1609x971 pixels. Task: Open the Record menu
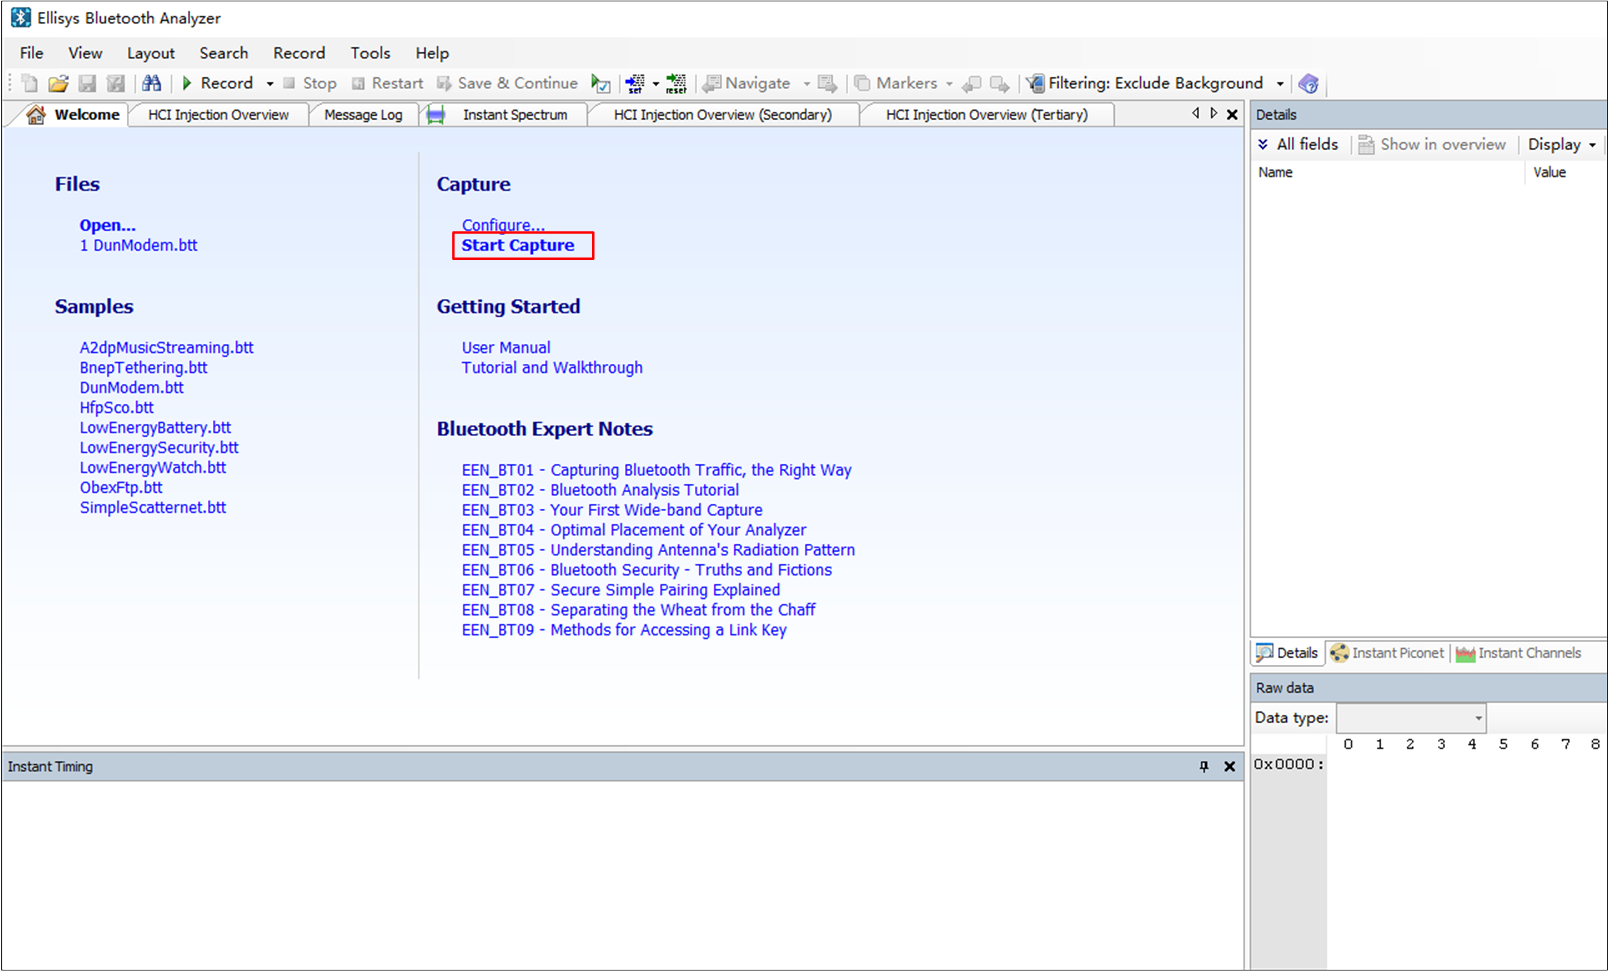click(x=299, y=53)
